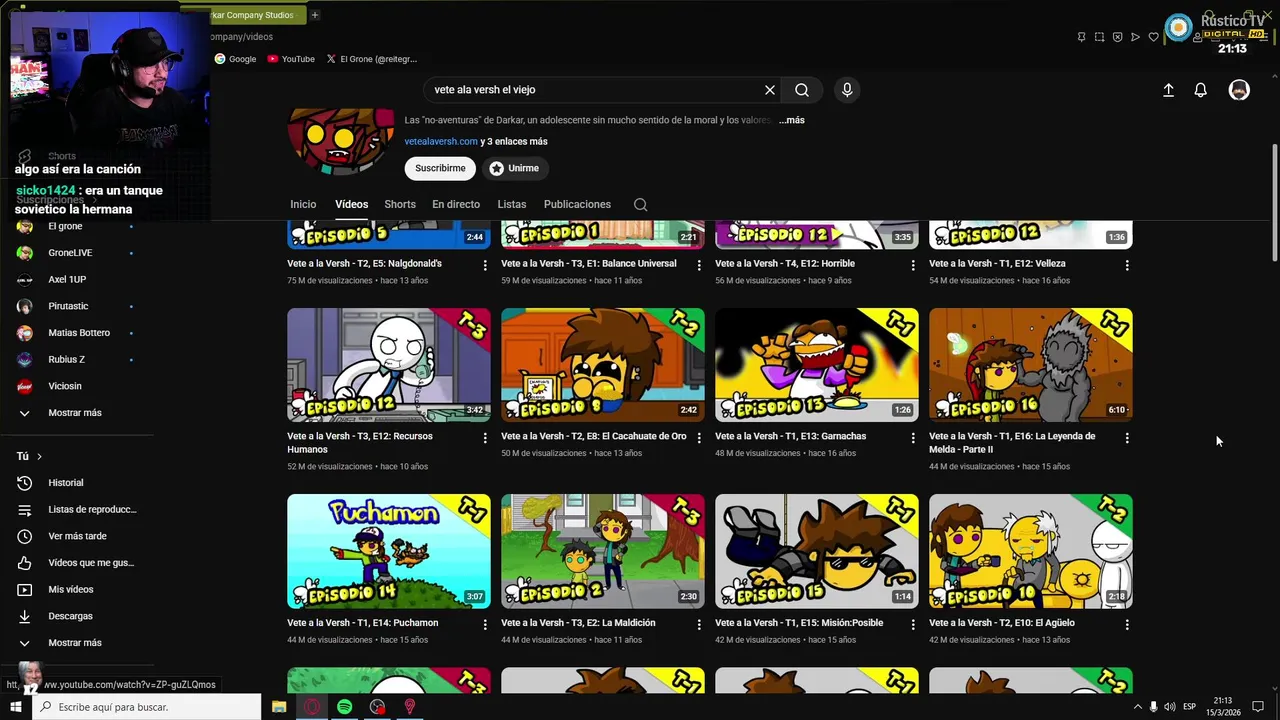Open options menu for Horrible video

(913, 265)
